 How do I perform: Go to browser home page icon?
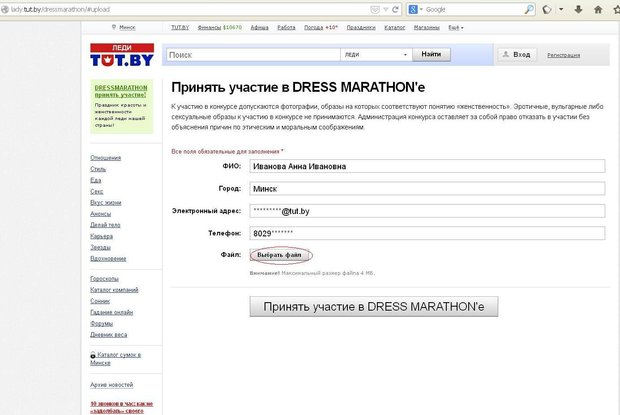tap(598, 9)
